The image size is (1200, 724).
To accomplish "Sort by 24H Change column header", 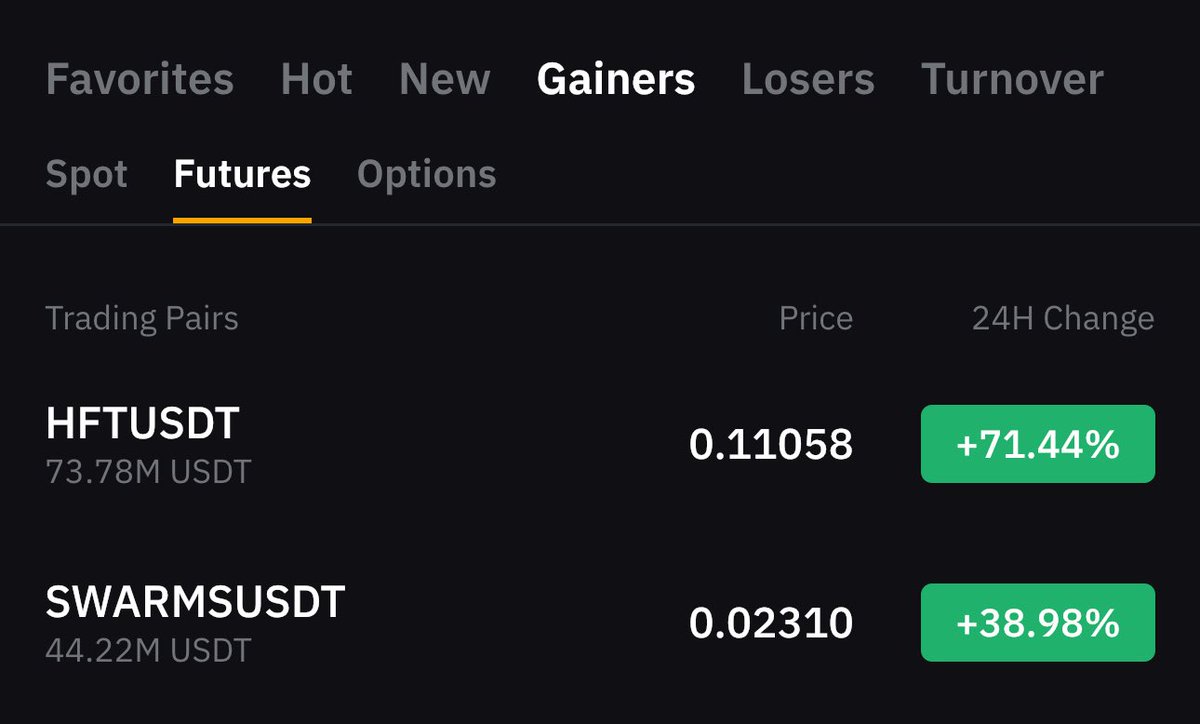I will [x=1063, y=319].
